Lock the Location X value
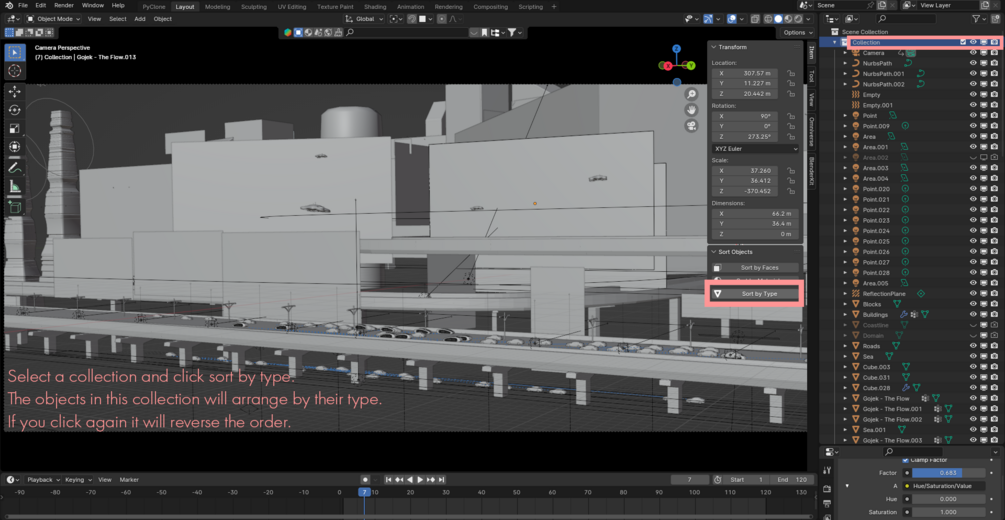The height and width of the screenshot is (520, 1005). [791, 73]
